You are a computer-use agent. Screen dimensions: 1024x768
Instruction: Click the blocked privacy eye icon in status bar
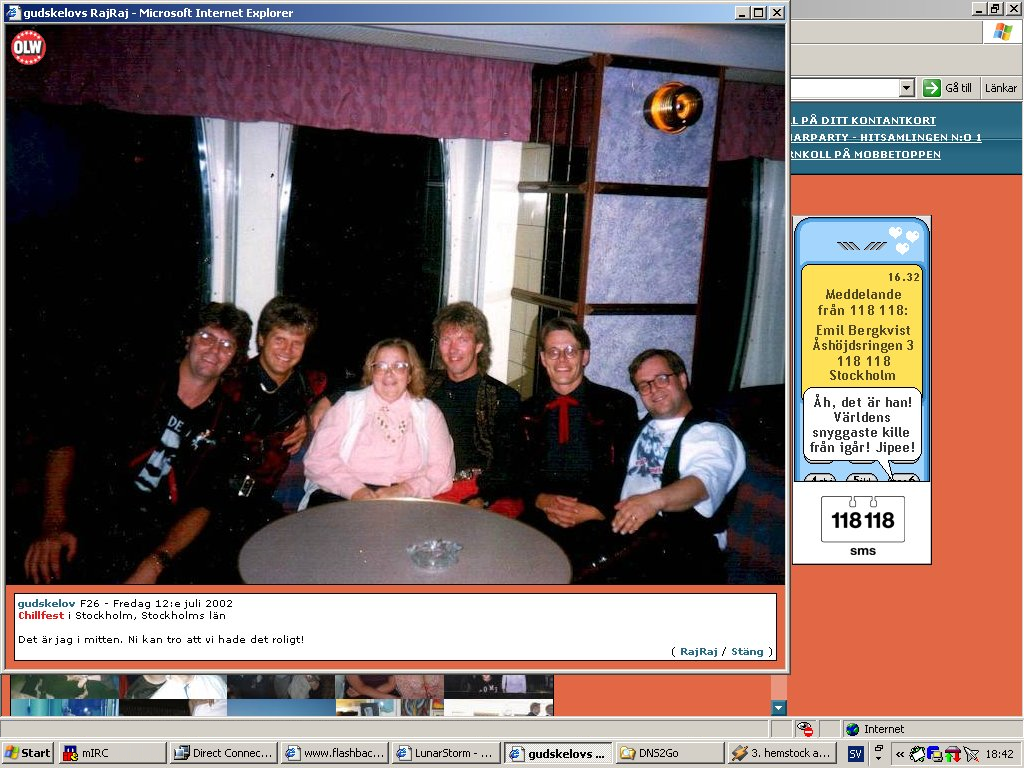[805, 729]
